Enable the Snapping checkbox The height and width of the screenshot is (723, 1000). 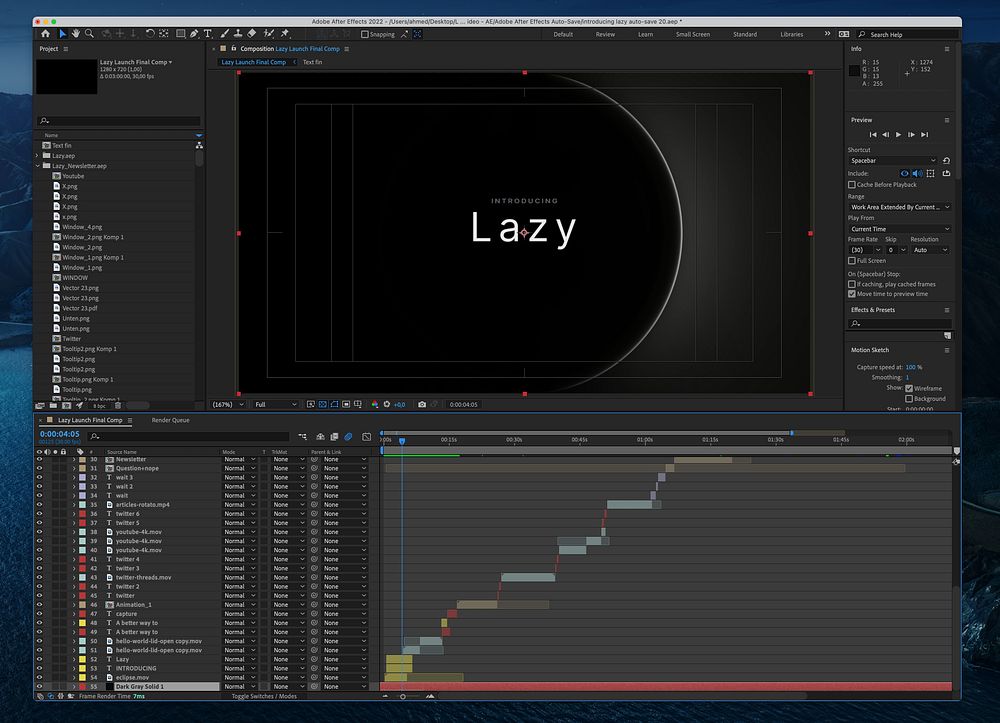click(364, 34)
